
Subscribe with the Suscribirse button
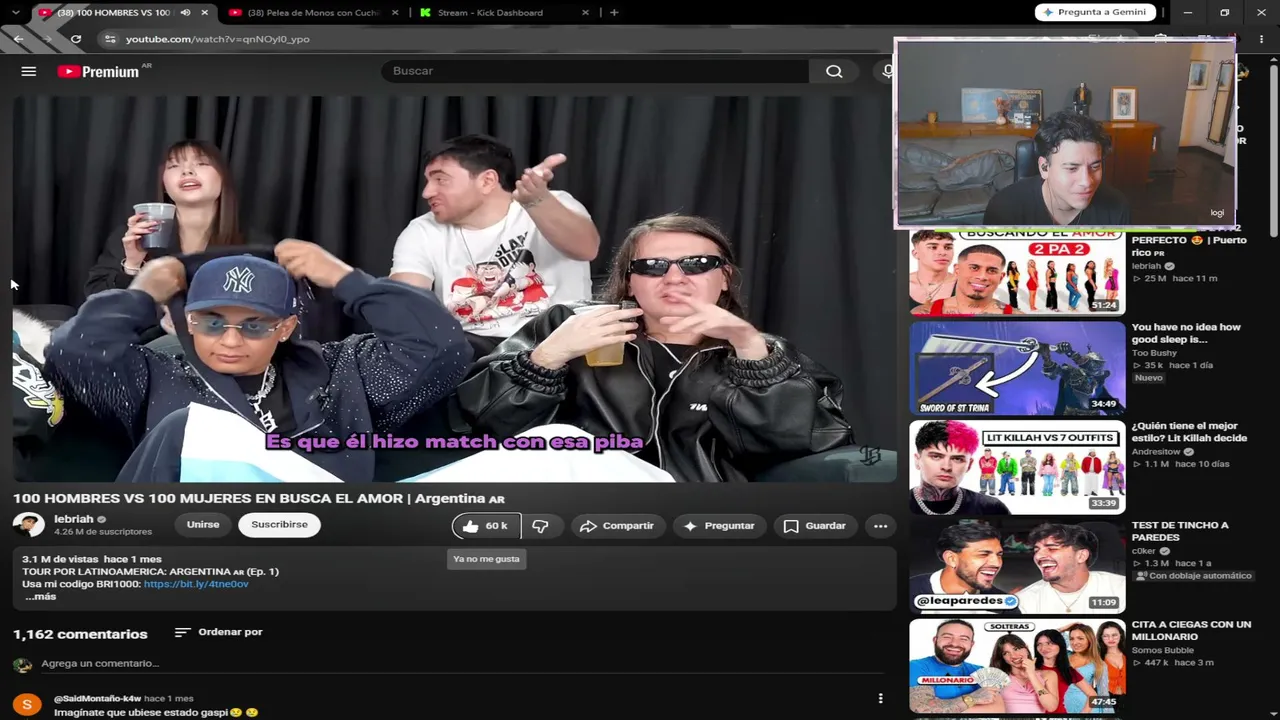coord(279,525)
